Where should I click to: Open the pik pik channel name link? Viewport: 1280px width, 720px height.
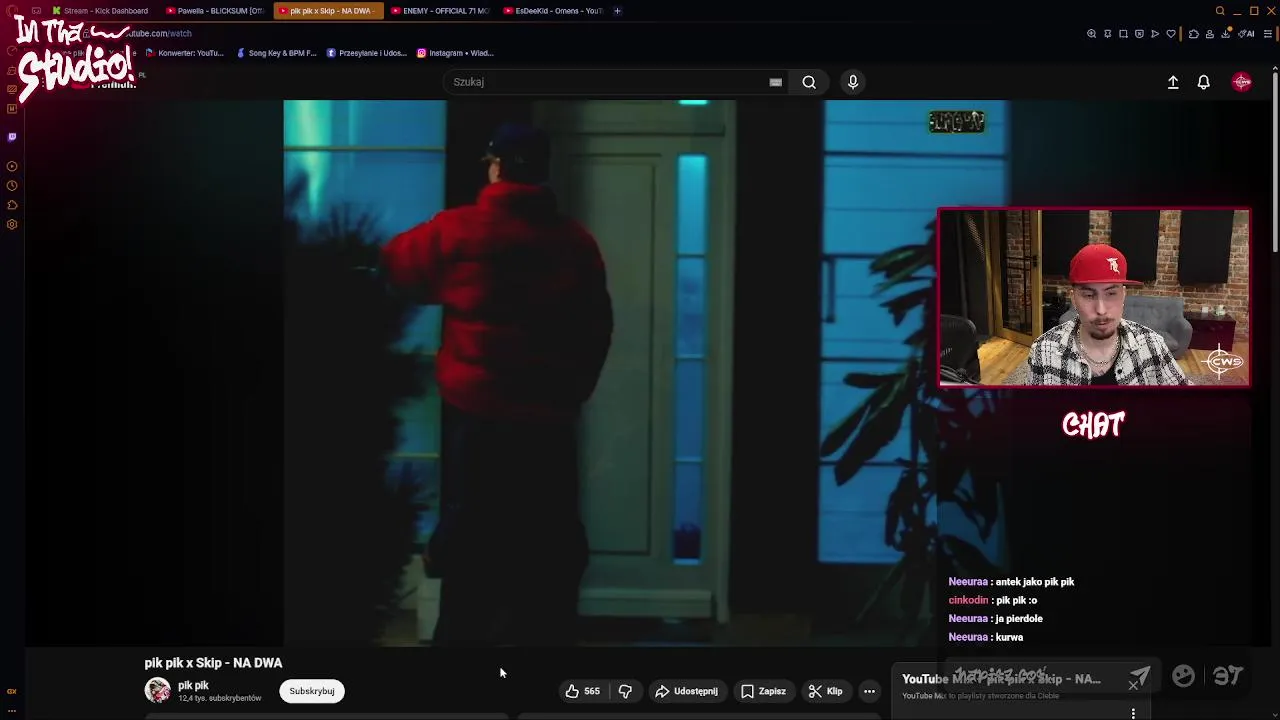click(x=193, y=685)
